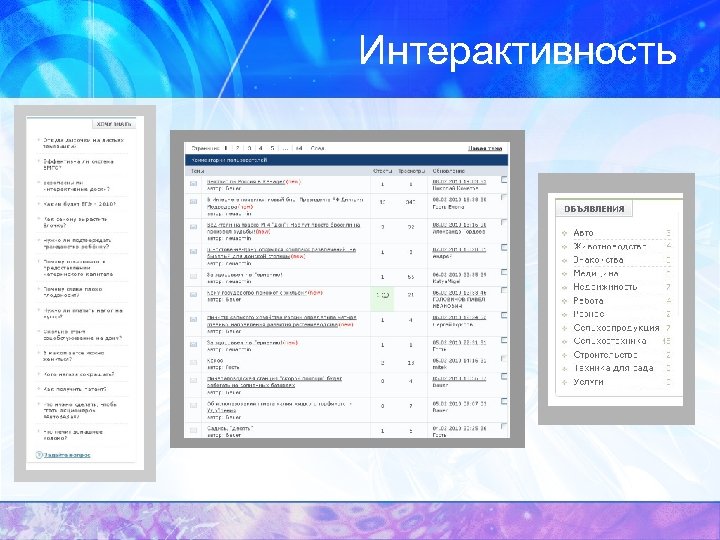
Task: Tick the checkbox of topic updated by Николай
Action: tap(504, 180)
